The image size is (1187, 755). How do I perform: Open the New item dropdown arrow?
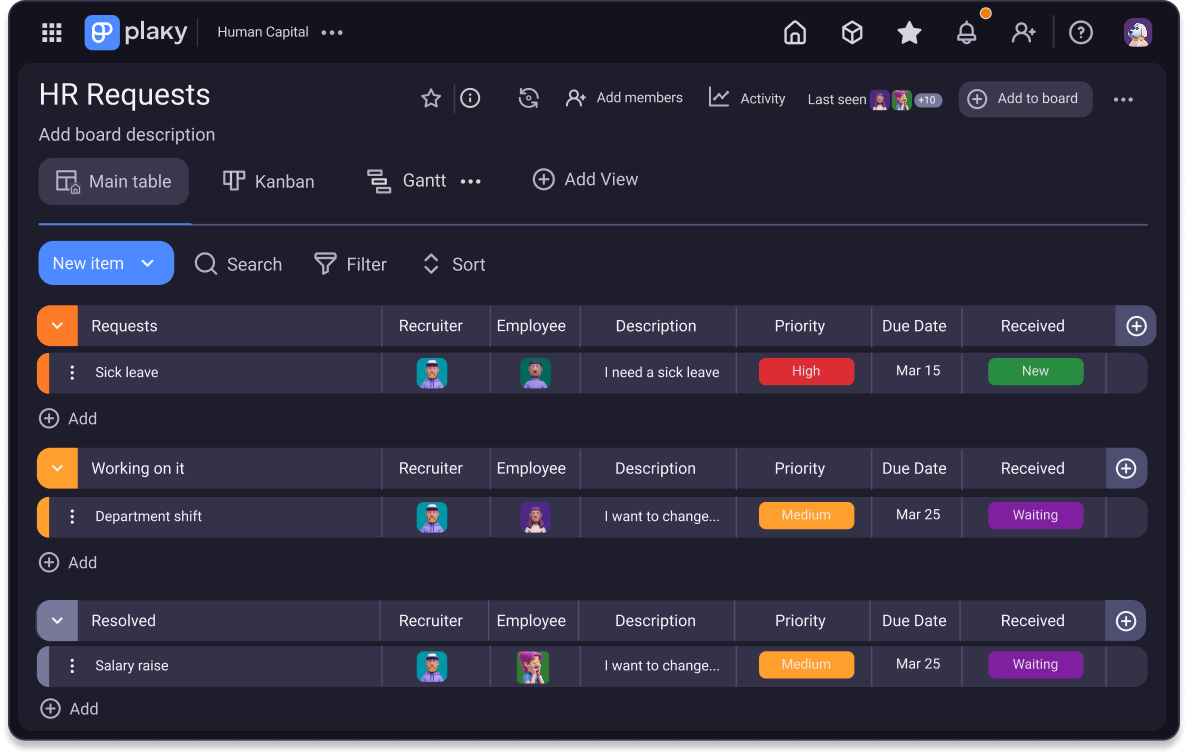coord(148,264)
